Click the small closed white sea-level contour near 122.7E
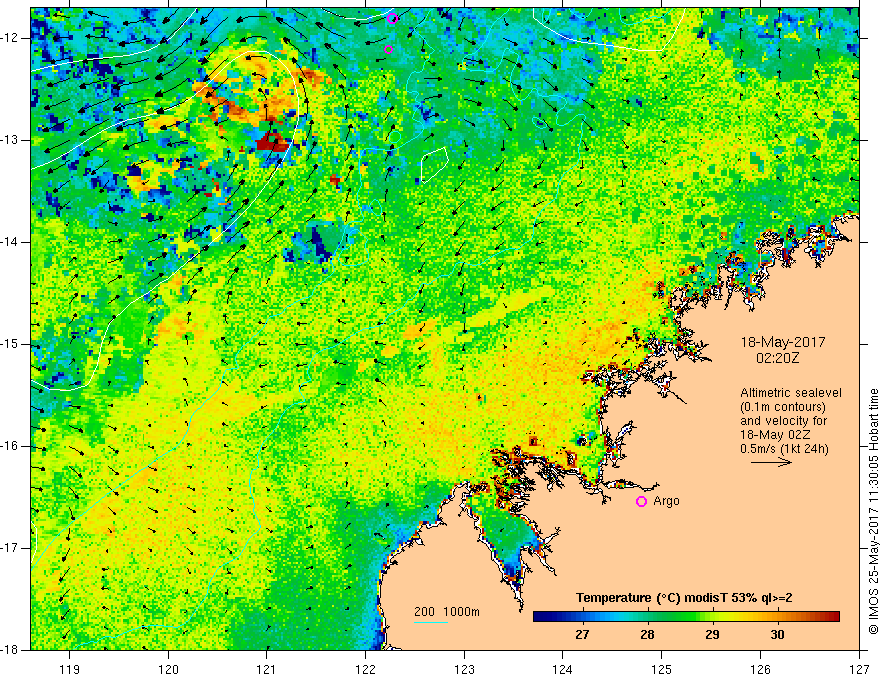This screenshot has height=680, width=880. (434, 164)
